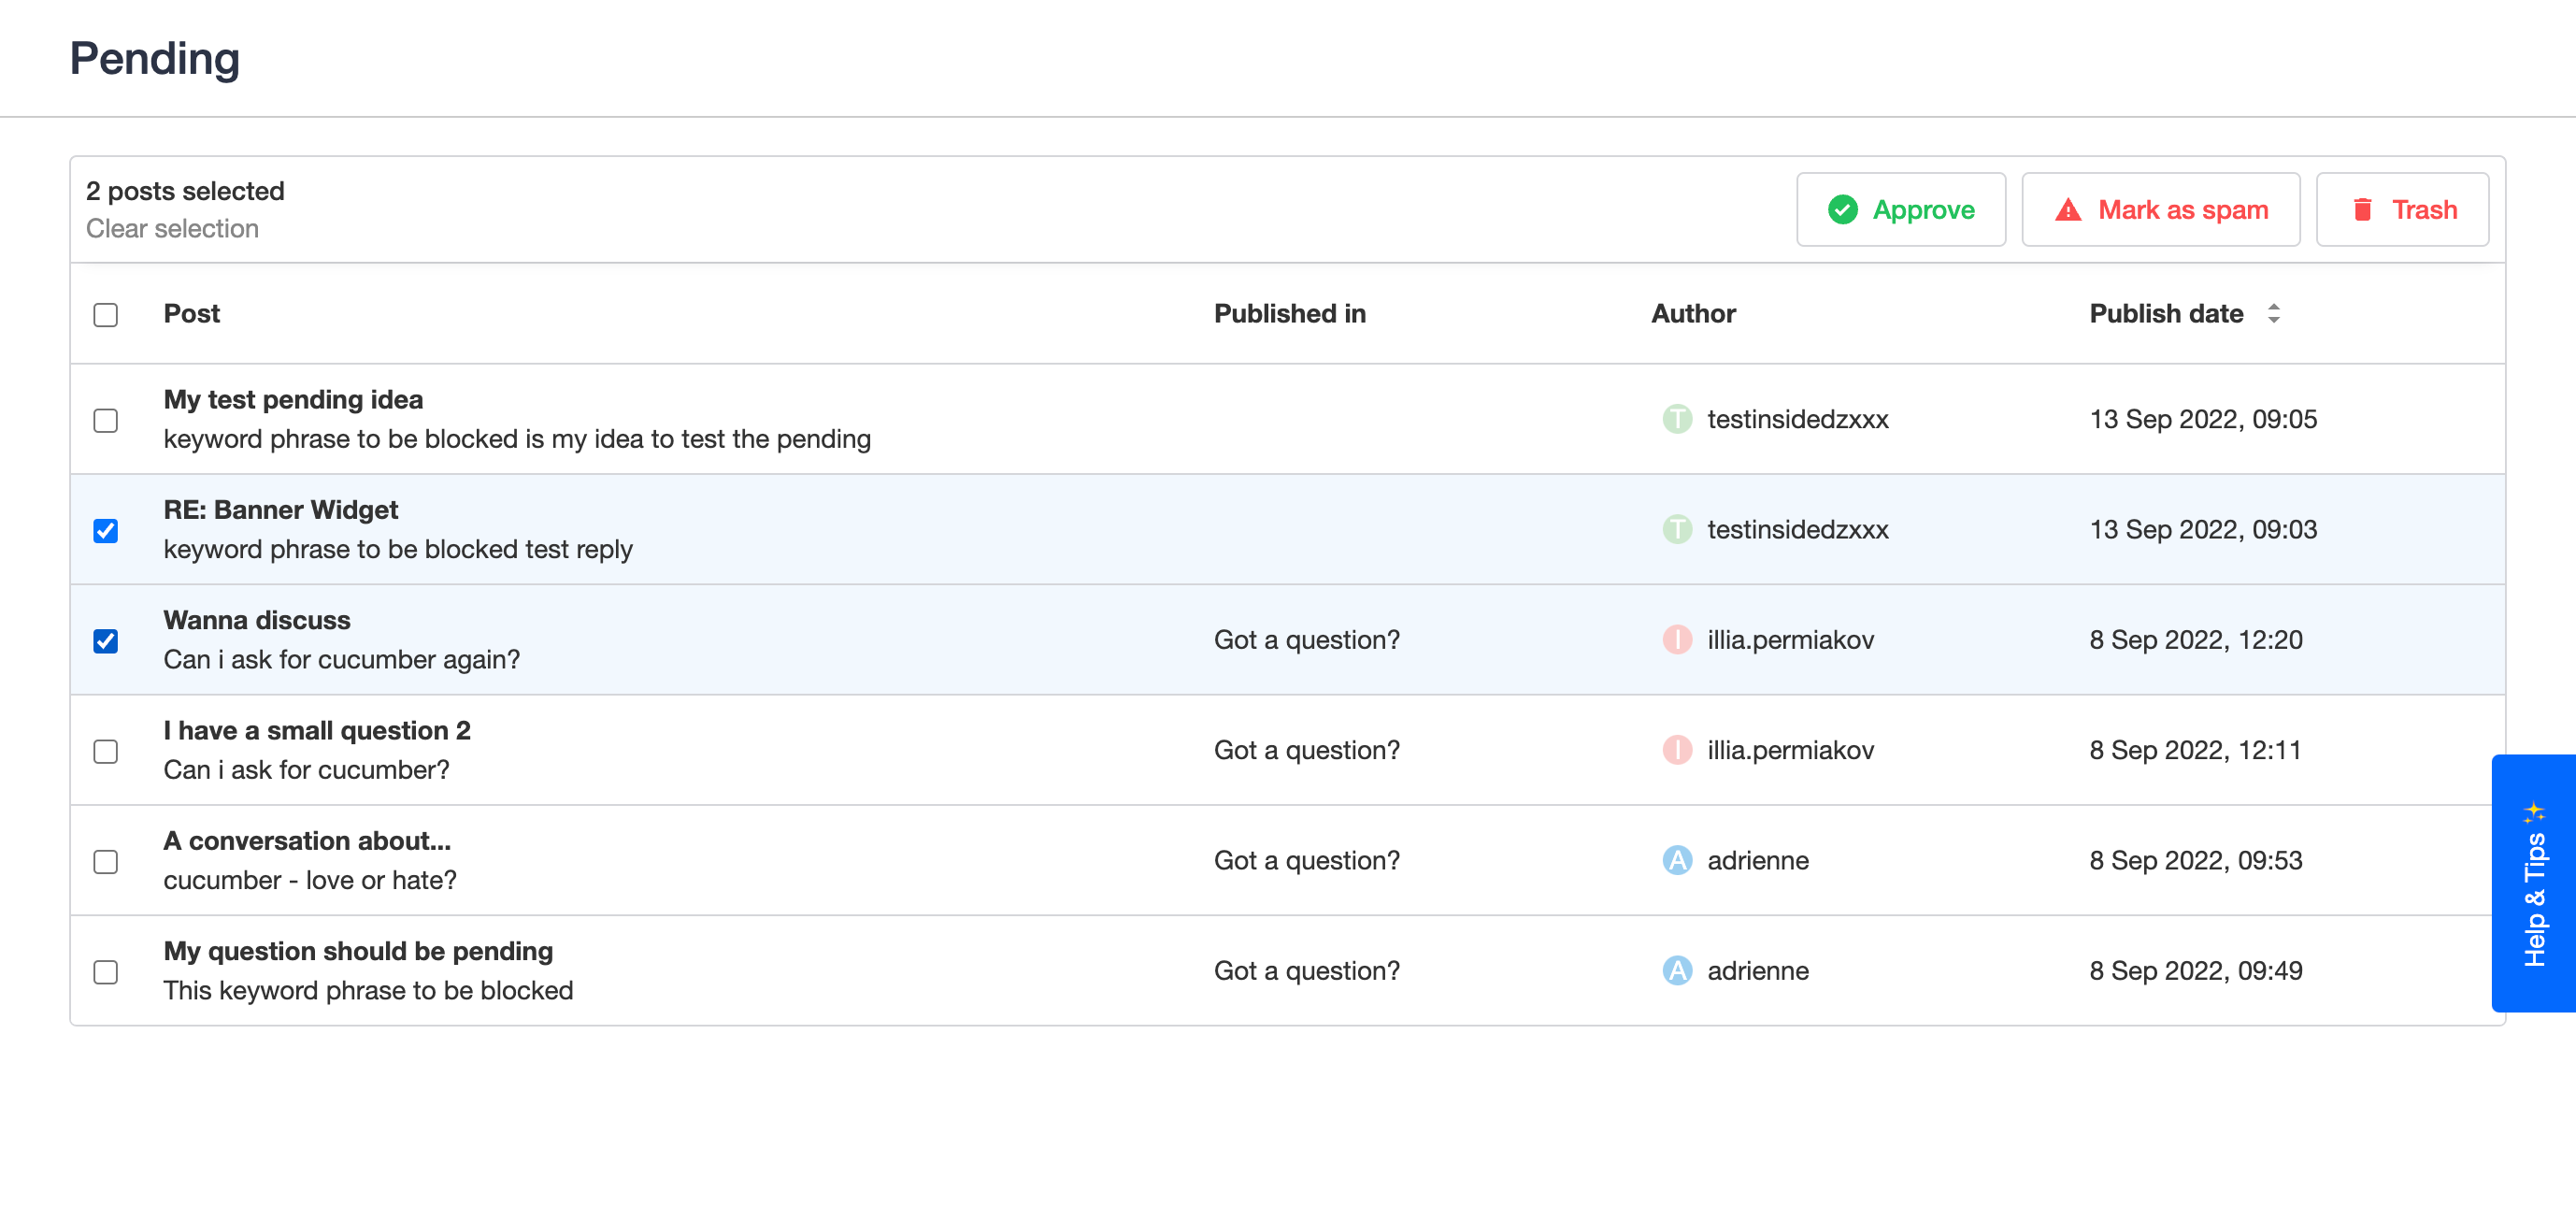Viewport: 2576px width, 1221px height.
Task: Click the Published in column header
Action: click(1289, 314)
